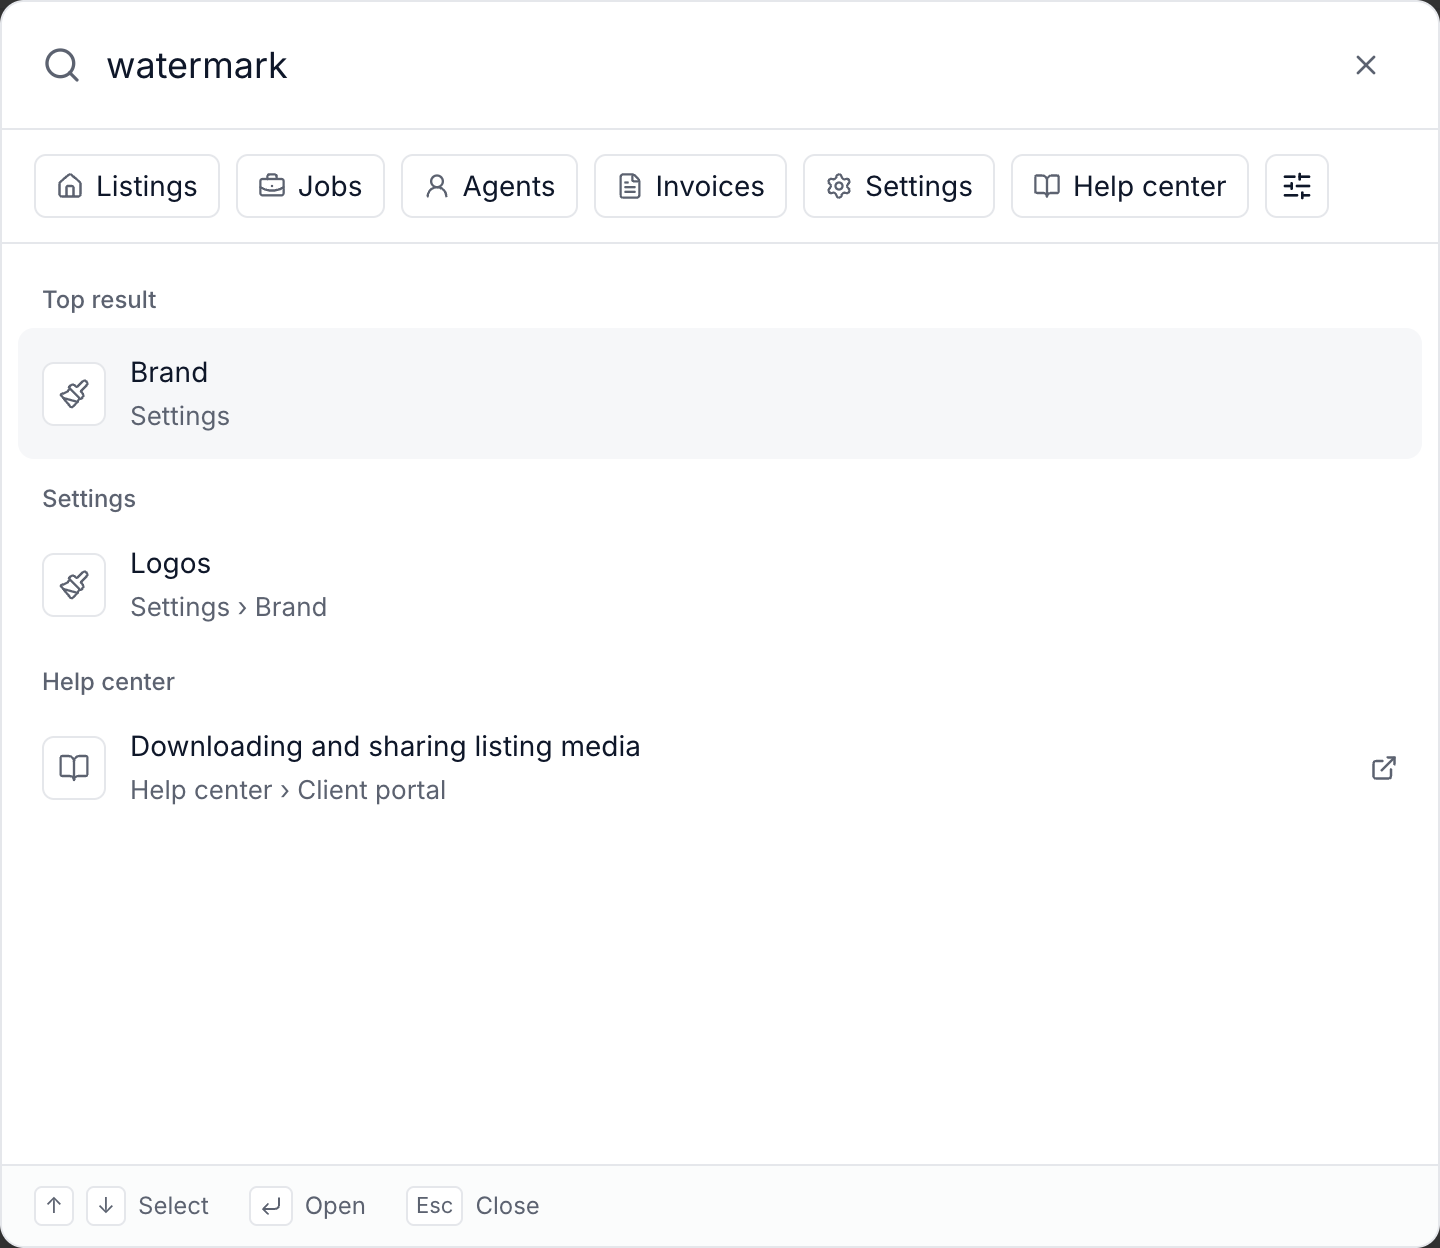Filter results by Agents
The width and height of the screenshot is (1440, 1248).
490,186
